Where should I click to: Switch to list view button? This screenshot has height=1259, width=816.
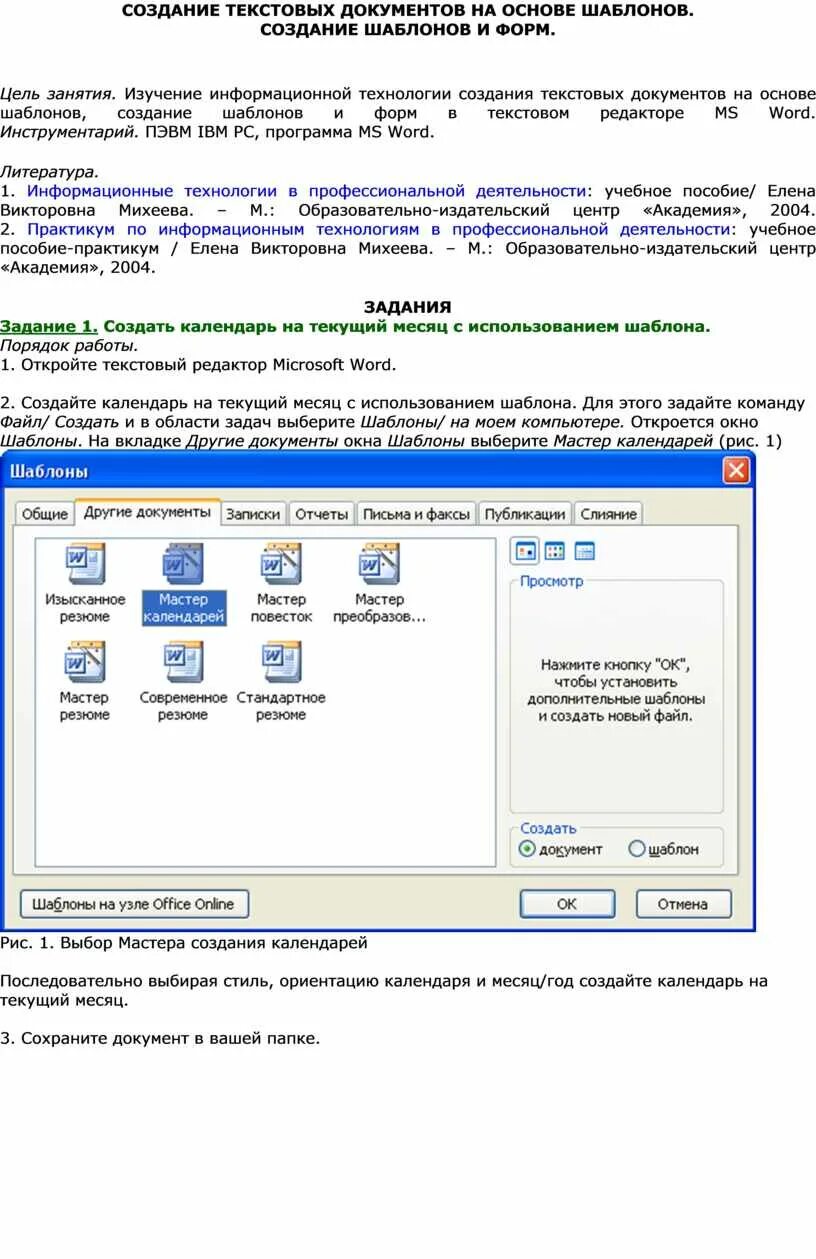pos(554,551)
